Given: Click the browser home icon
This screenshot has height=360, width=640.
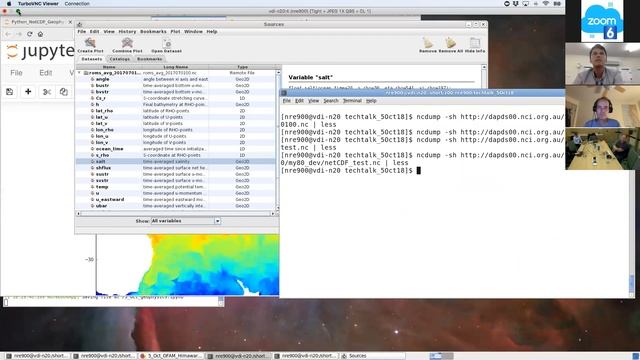Looking at the screenshot, I should 40,34.
